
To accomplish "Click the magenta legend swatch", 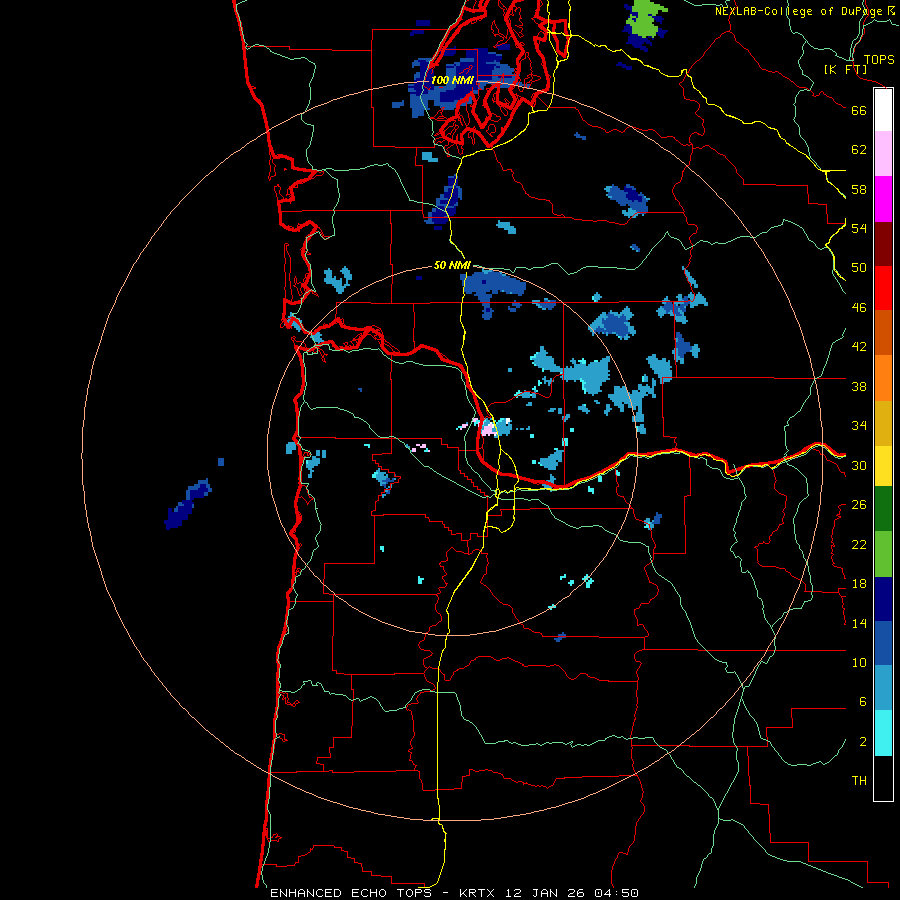I will click(x=883, y=199).
